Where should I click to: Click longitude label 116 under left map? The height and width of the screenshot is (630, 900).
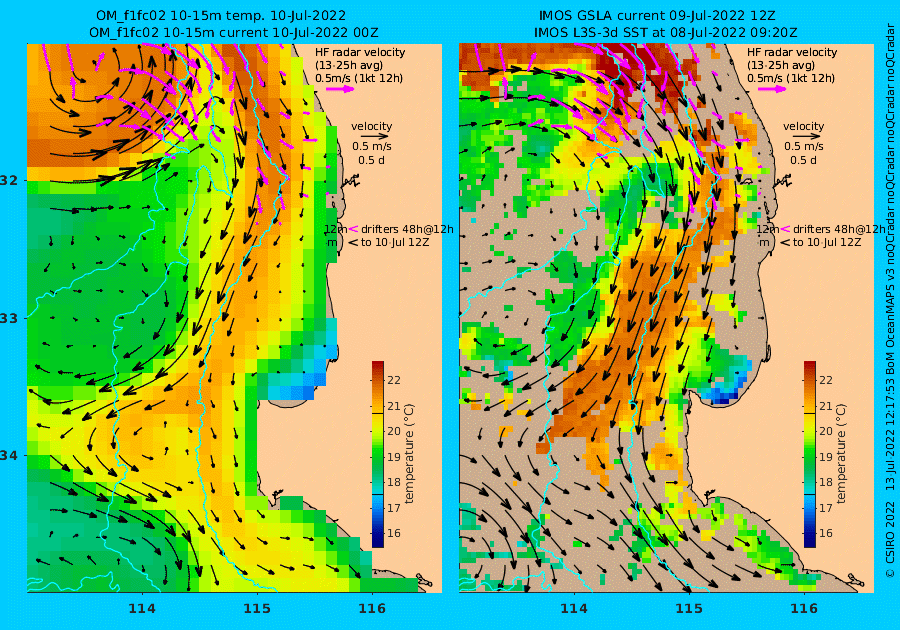click(372, 609)
